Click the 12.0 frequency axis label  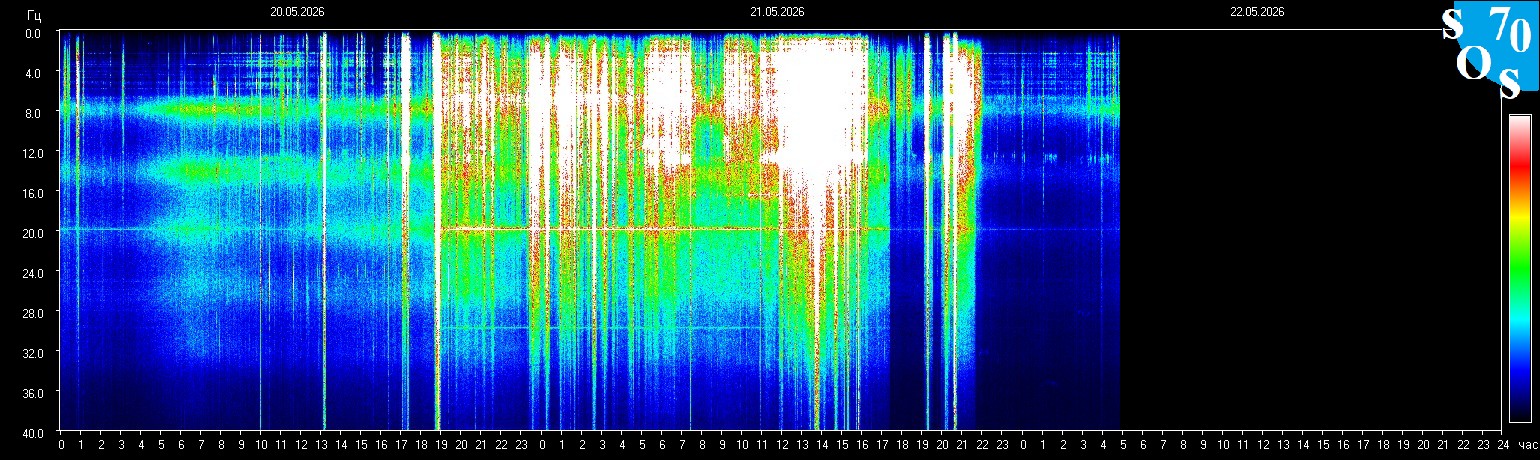tap(31, 153)
